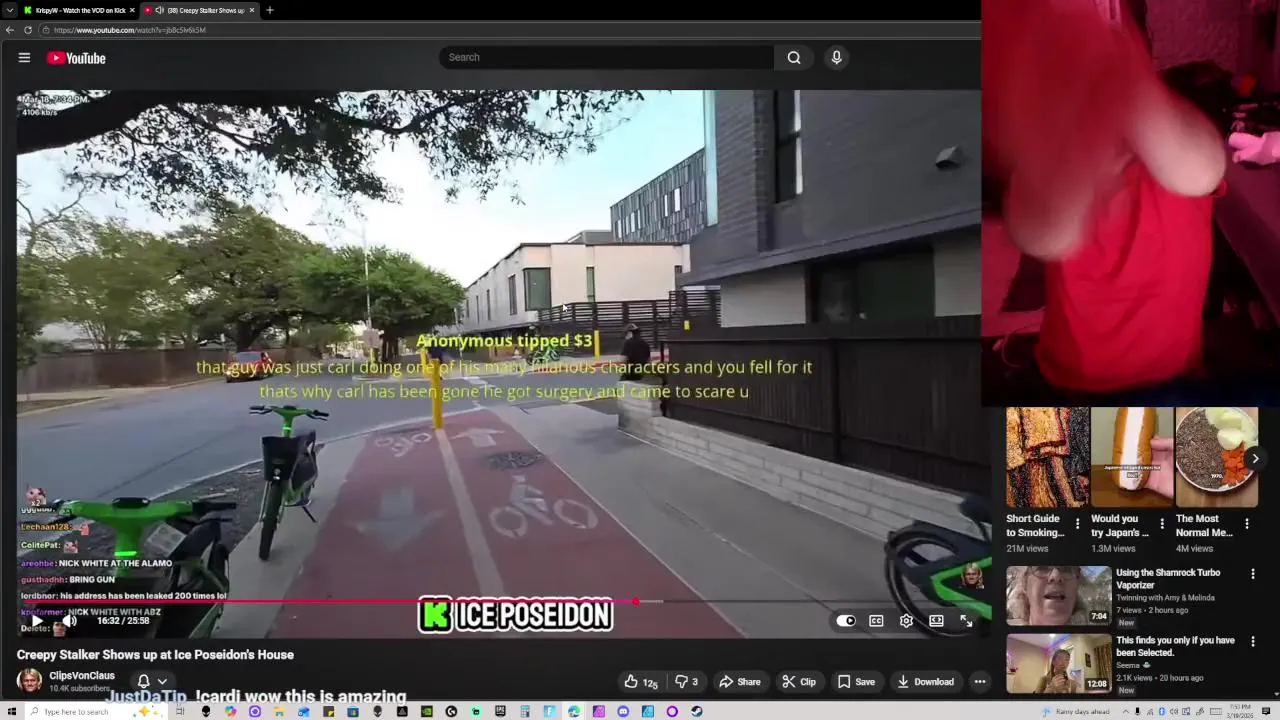This screenshot has width=1280, height=720.
Task: Open more actions ellipsis under video
Action: point(980,682)
